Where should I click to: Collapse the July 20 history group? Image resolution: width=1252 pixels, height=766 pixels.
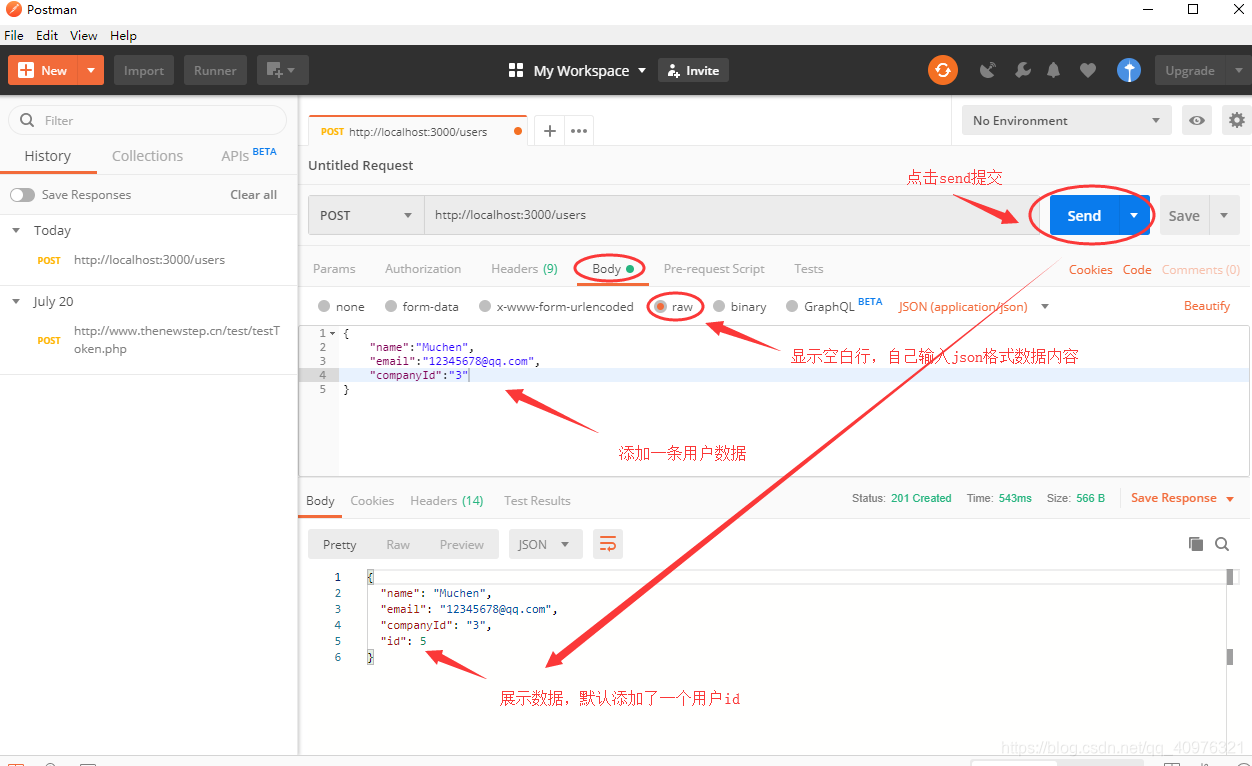[x=16, y=301]
